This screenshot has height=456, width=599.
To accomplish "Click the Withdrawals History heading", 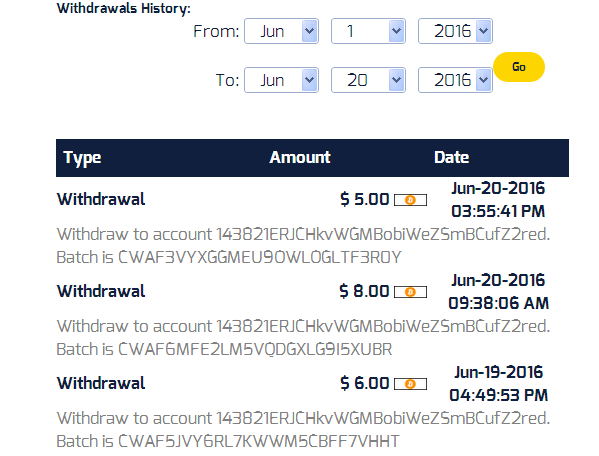I will [x=124, y=8].
